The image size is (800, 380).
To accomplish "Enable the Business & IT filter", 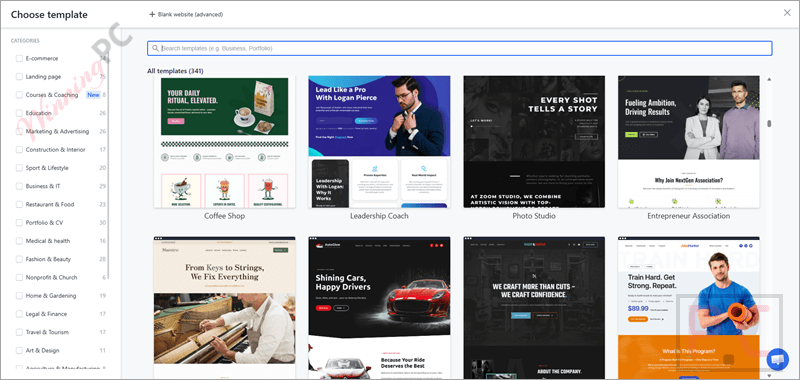I will 19,186.
